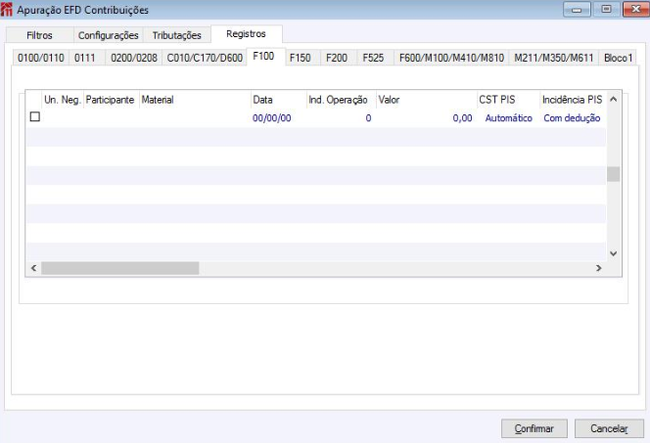
Task: Open the Com dedução incidence cell
Action: [x=572, y=118]
